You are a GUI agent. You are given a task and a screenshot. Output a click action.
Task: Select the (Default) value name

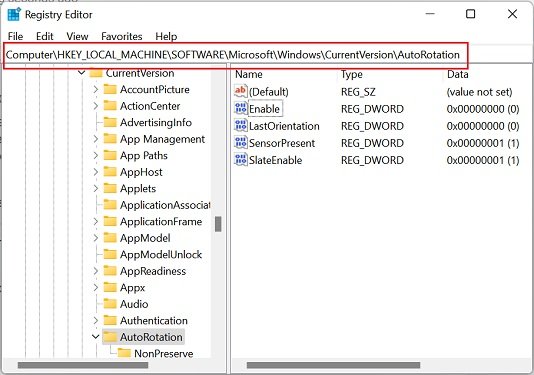[x=269, y=92]
